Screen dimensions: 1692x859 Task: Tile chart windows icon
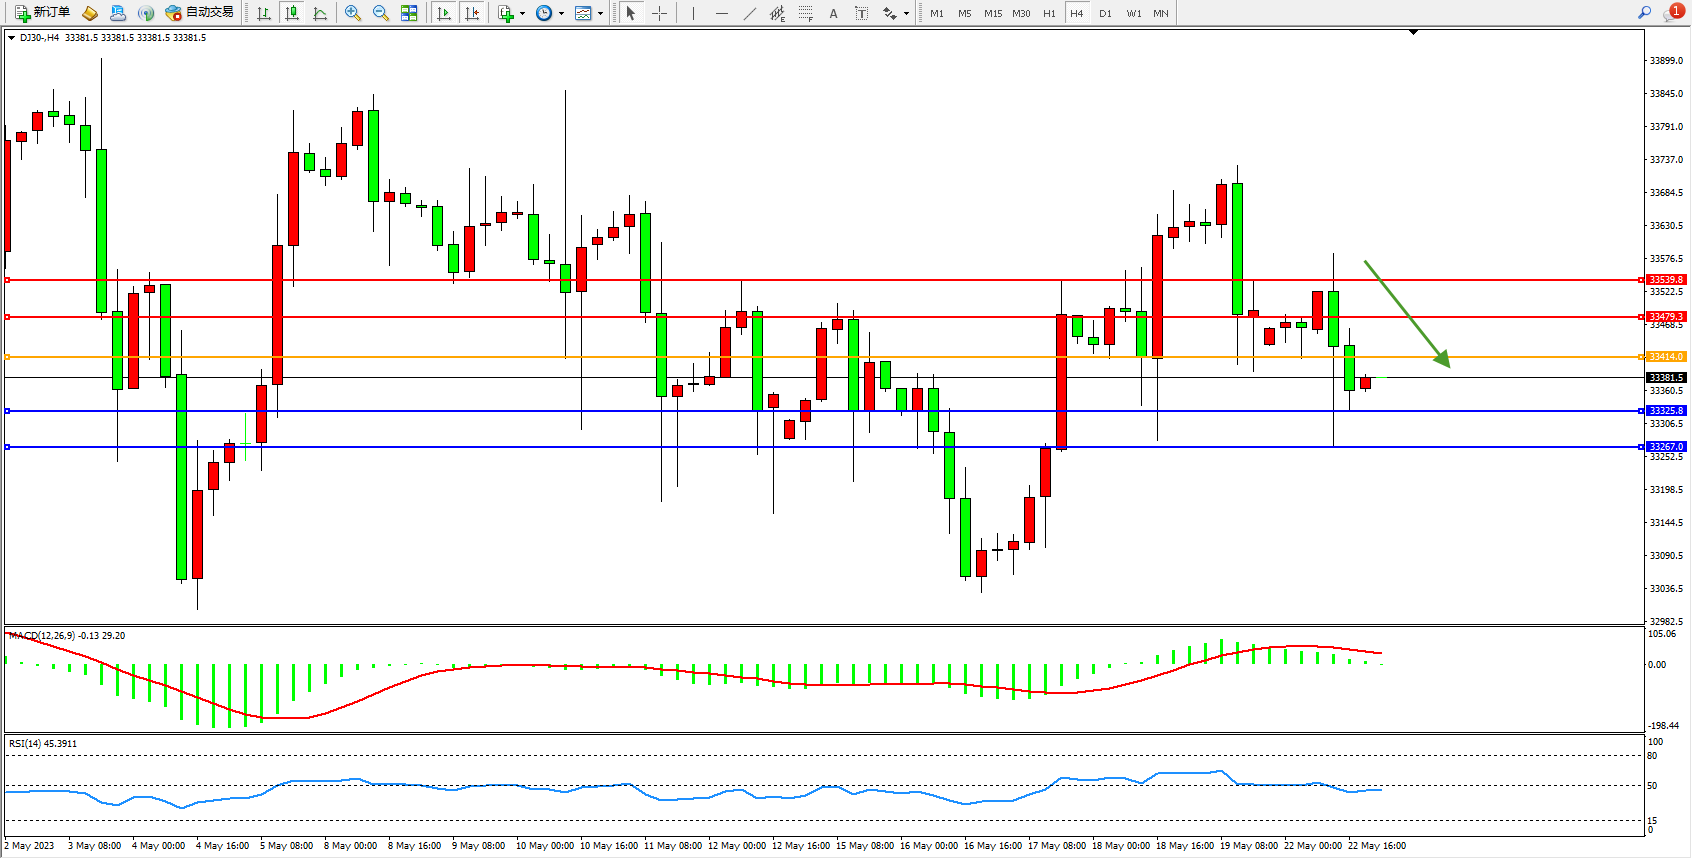(x=409, y=13)
